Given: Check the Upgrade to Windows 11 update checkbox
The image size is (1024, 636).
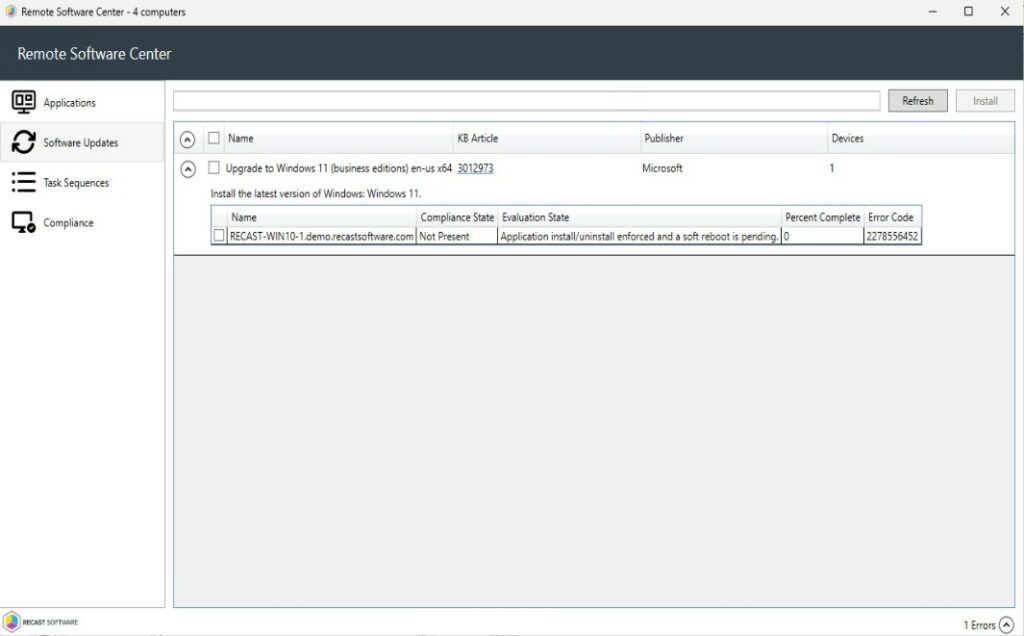Looking at the screenshot, I should pyautogui.click(x=214, y=168).
